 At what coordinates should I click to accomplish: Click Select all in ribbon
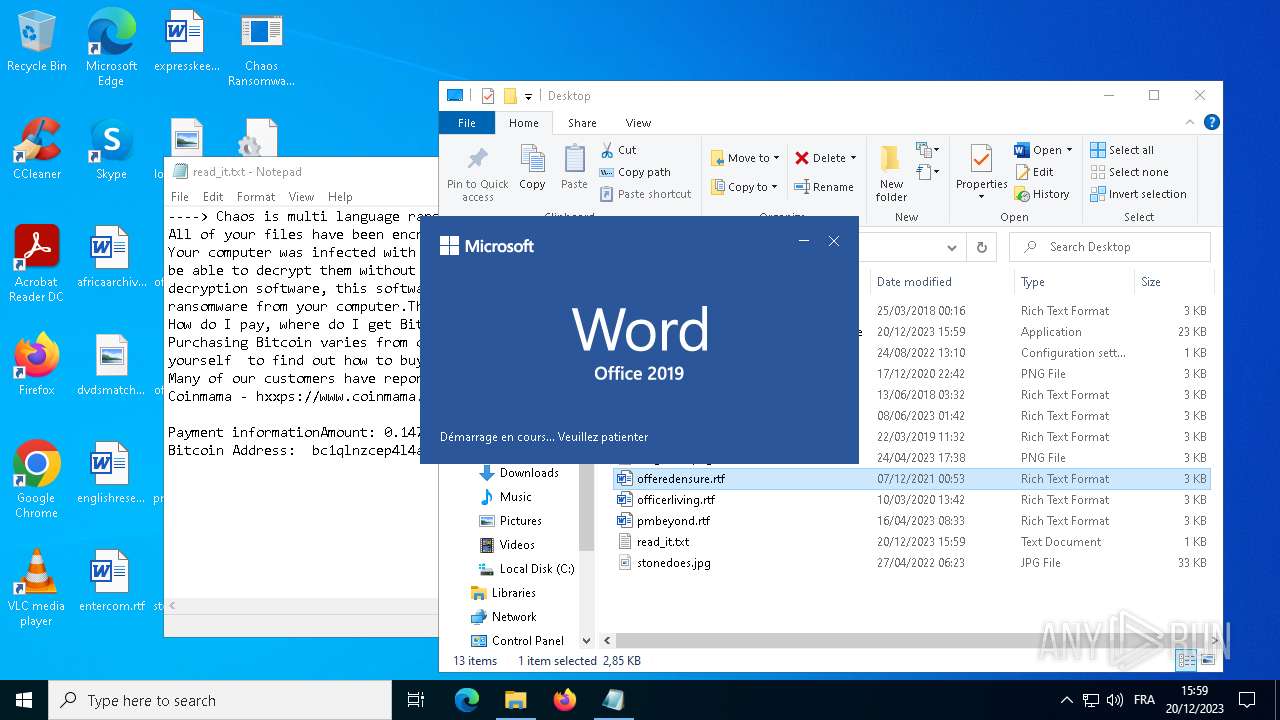coord(1122,150)
